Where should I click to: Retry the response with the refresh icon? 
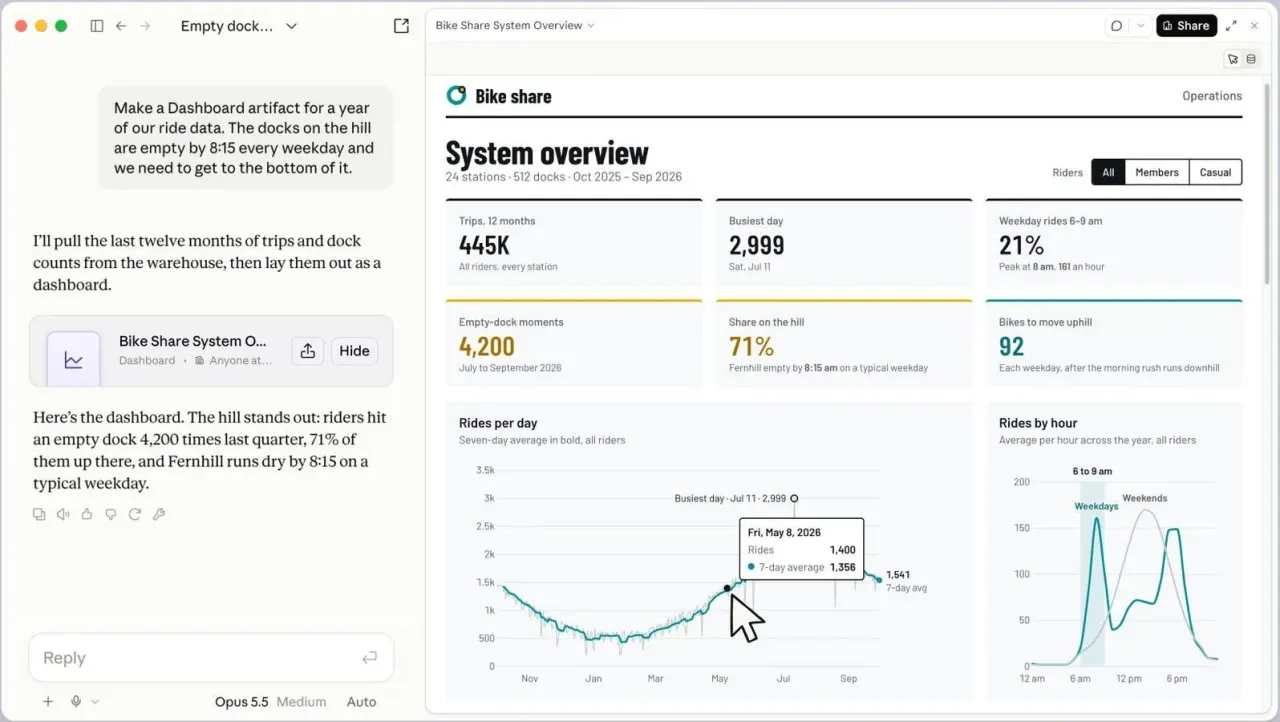click(x=135, y=514)
